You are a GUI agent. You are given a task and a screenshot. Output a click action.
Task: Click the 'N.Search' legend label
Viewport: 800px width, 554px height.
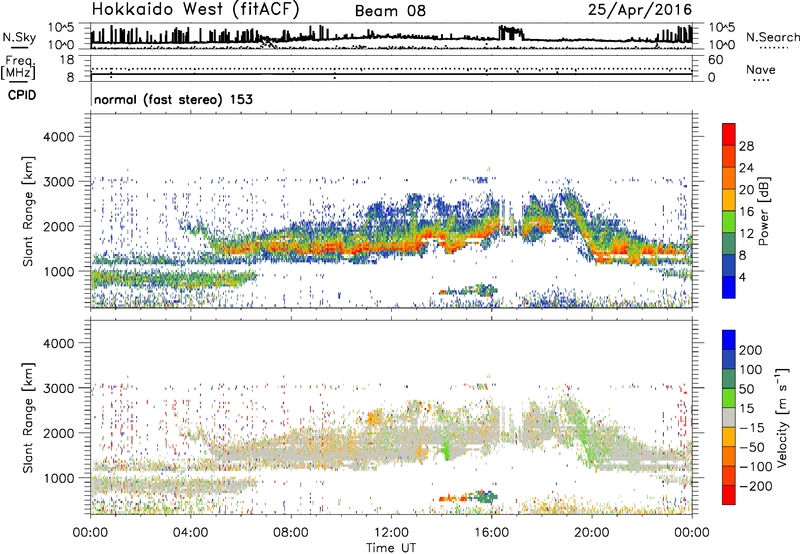pyautogui.click(x=773, y=37)
